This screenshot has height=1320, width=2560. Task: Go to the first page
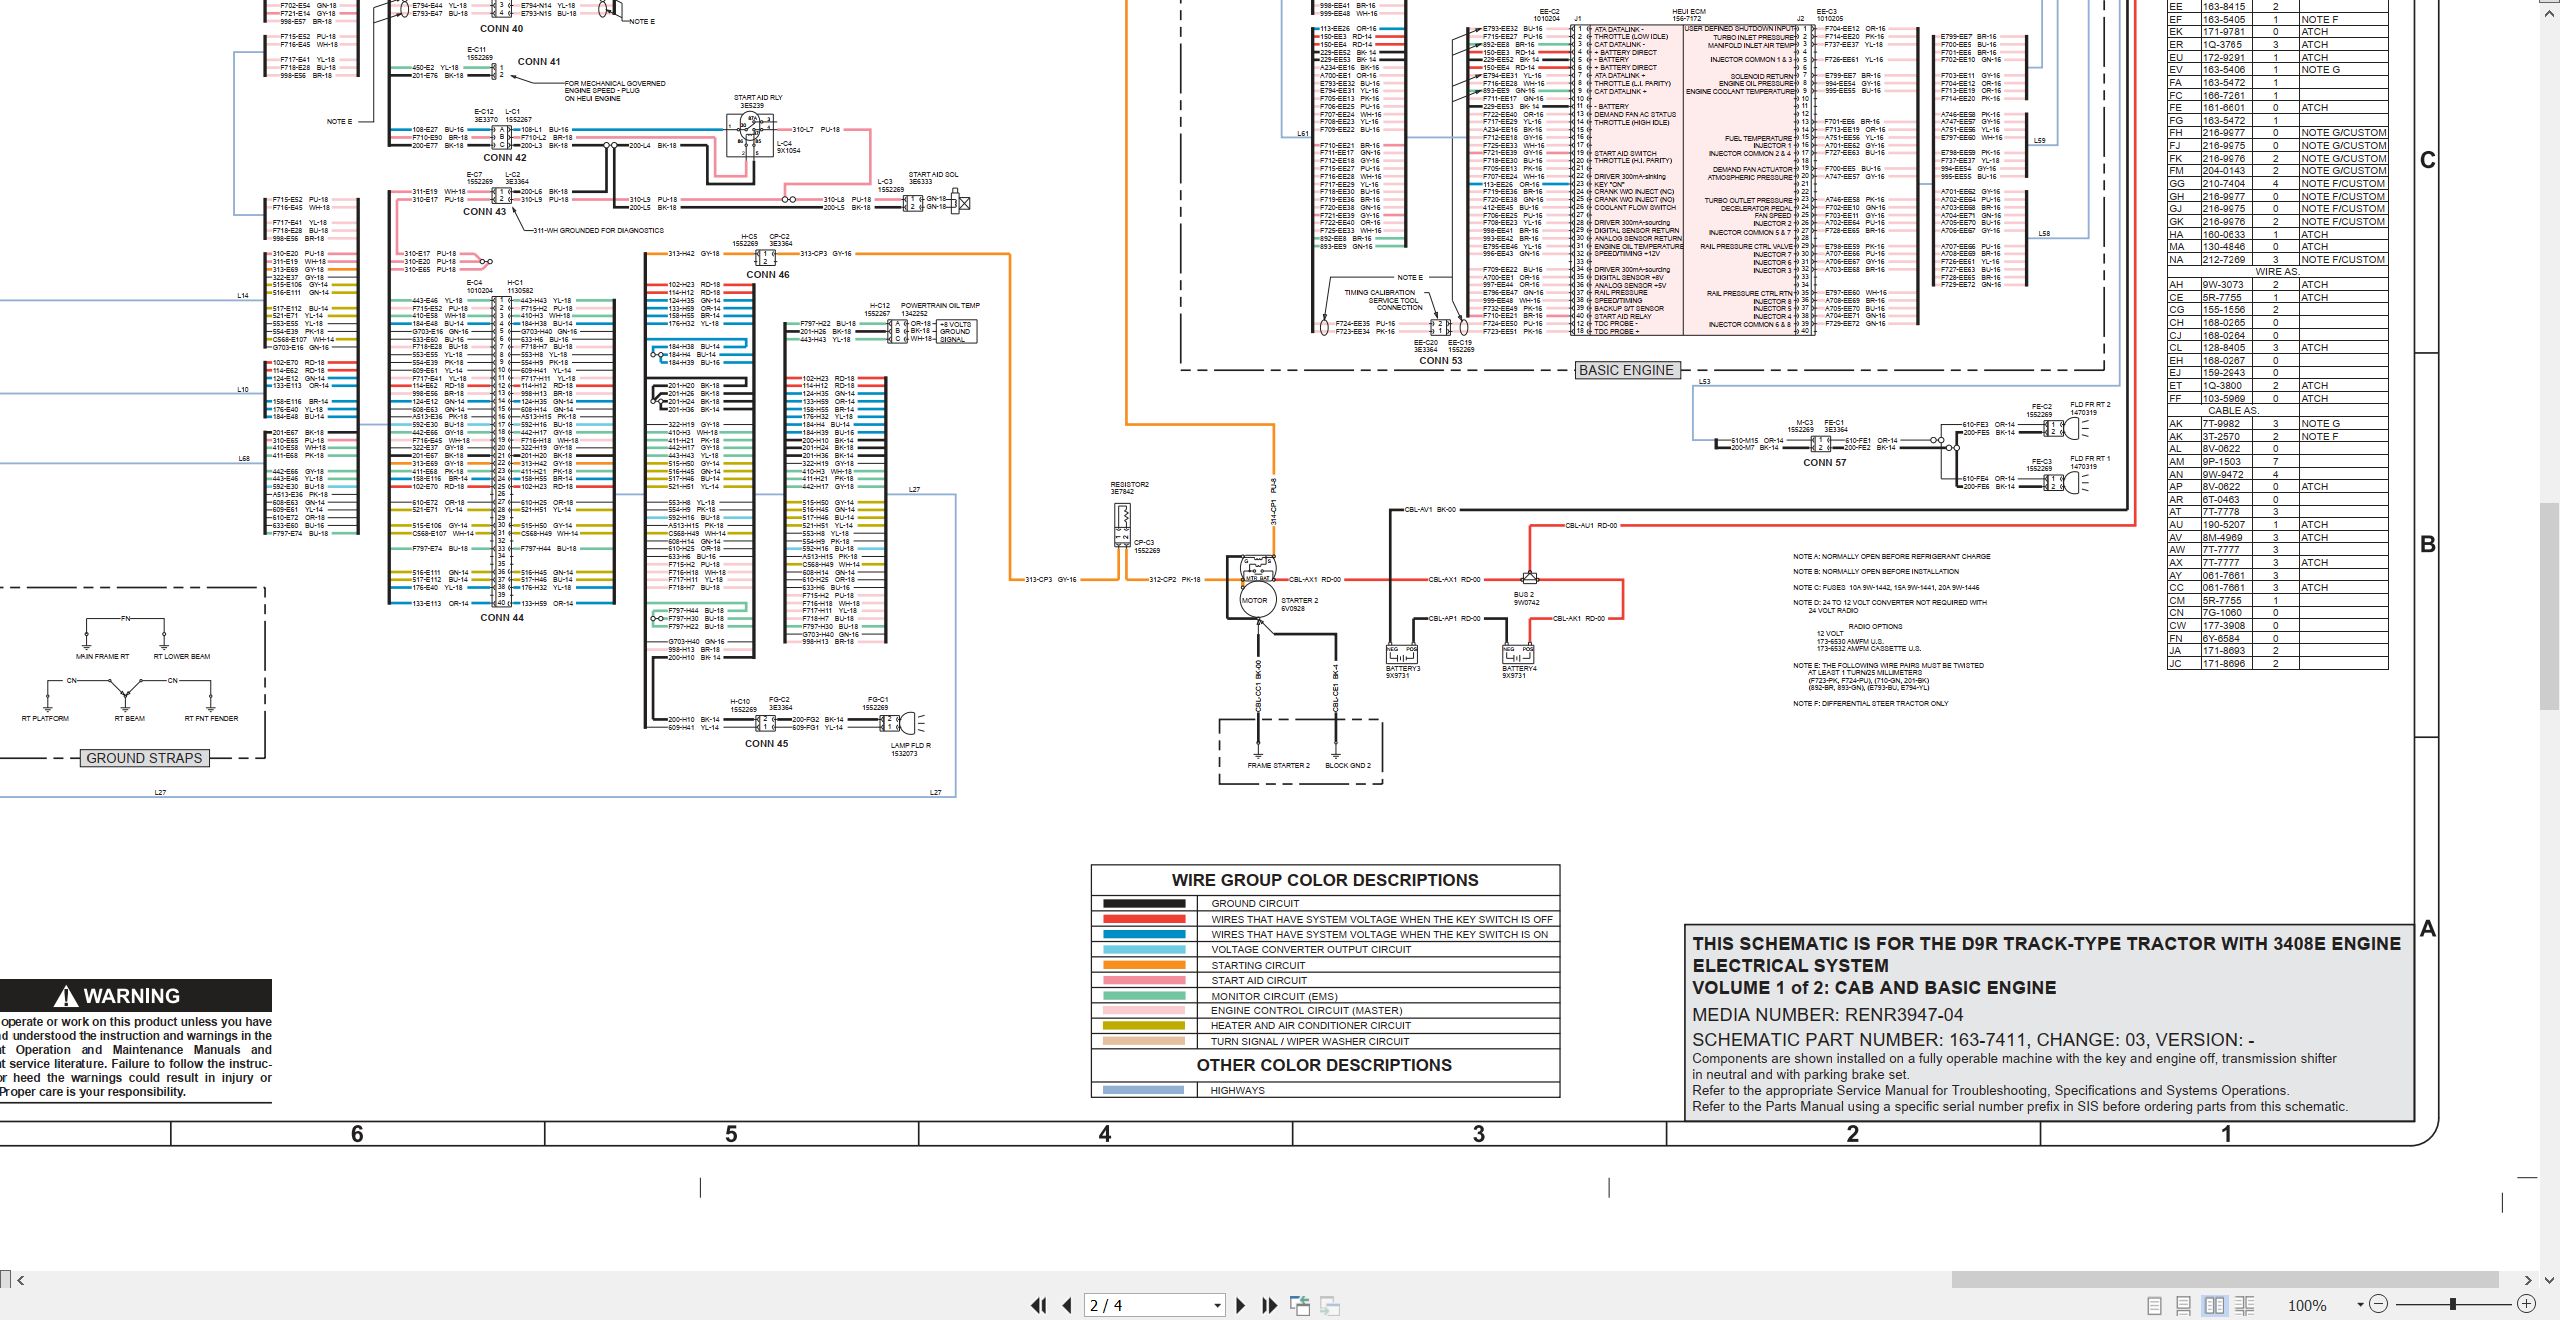click(1039, 1305)
